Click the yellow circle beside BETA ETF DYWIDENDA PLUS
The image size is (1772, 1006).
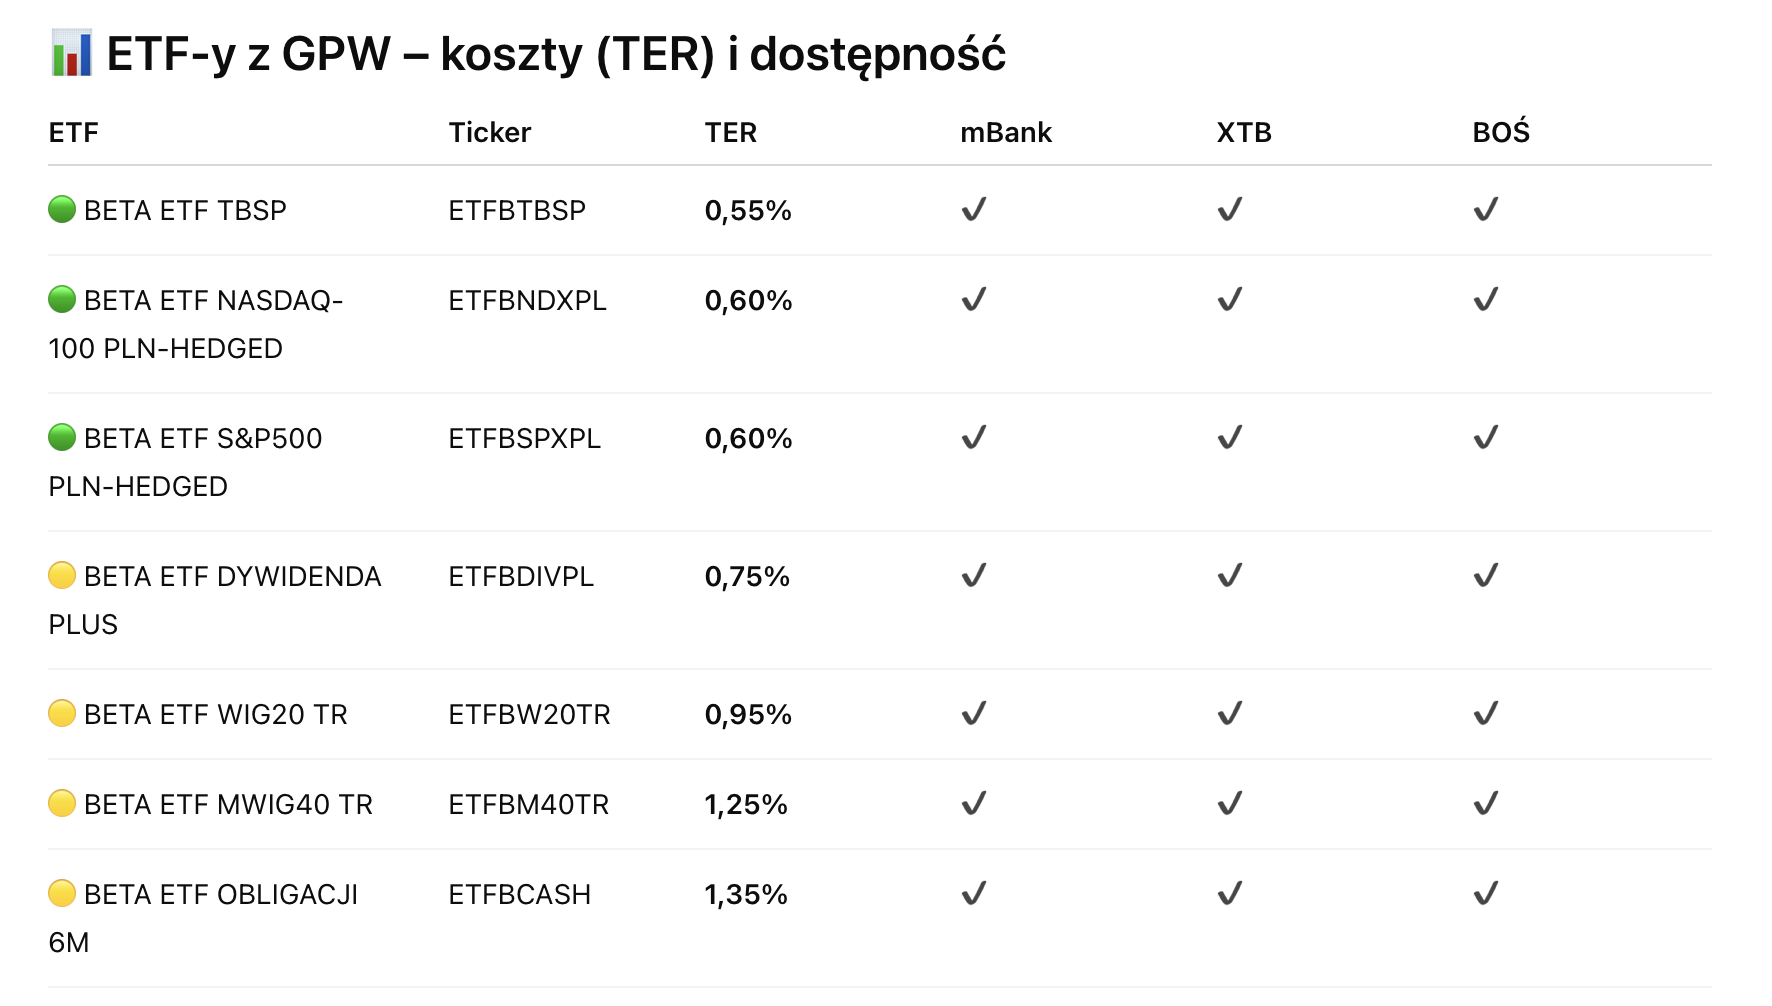click(62, 576)
